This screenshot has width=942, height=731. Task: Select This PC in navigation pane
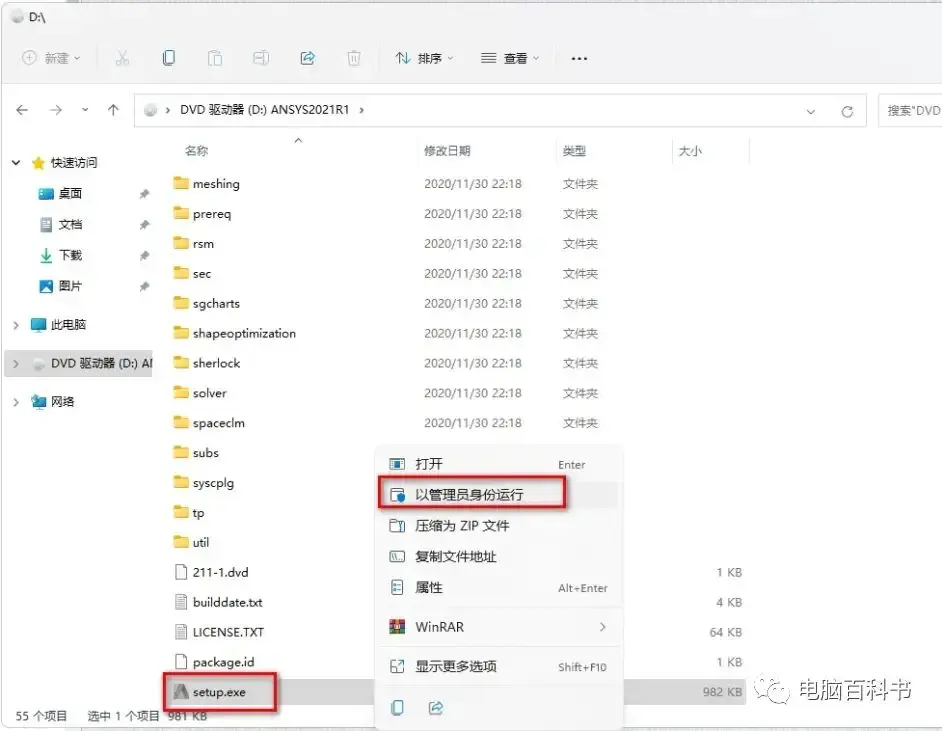pos(68,325)
